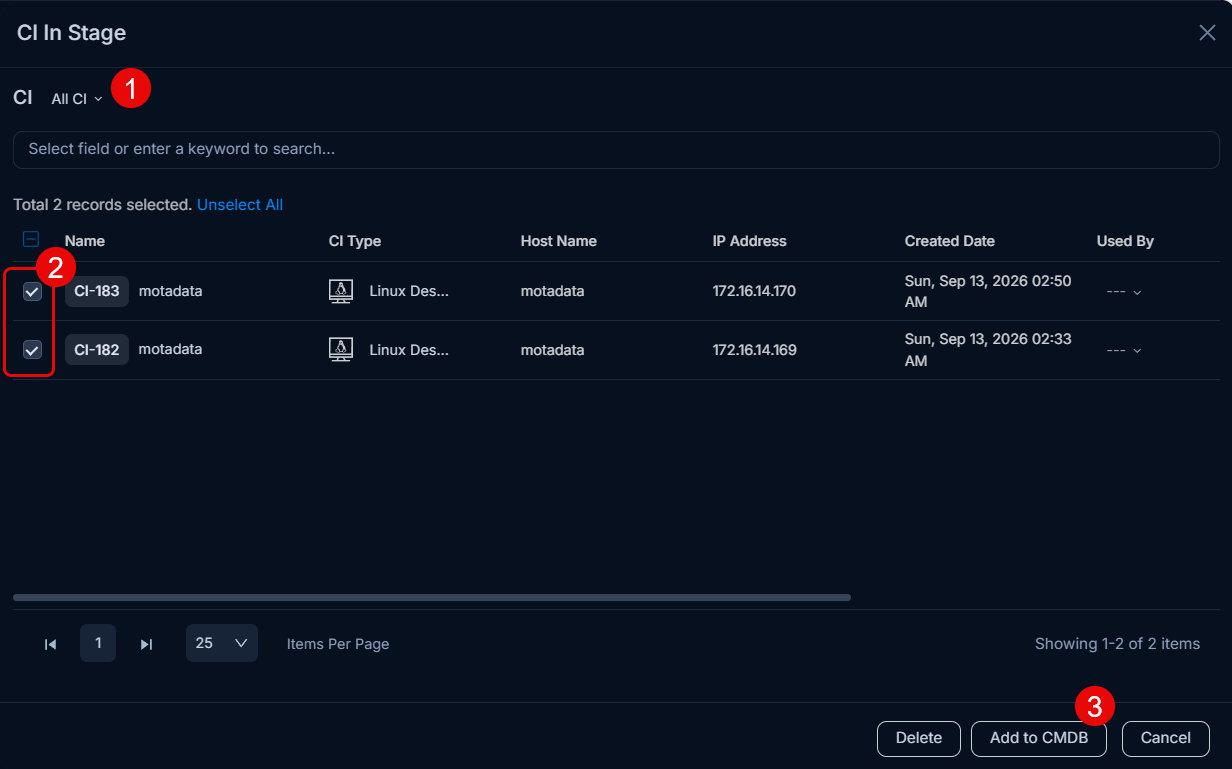Click the Unselect All link
This screenshot has height=769, width=1232.
pos(240,204)
